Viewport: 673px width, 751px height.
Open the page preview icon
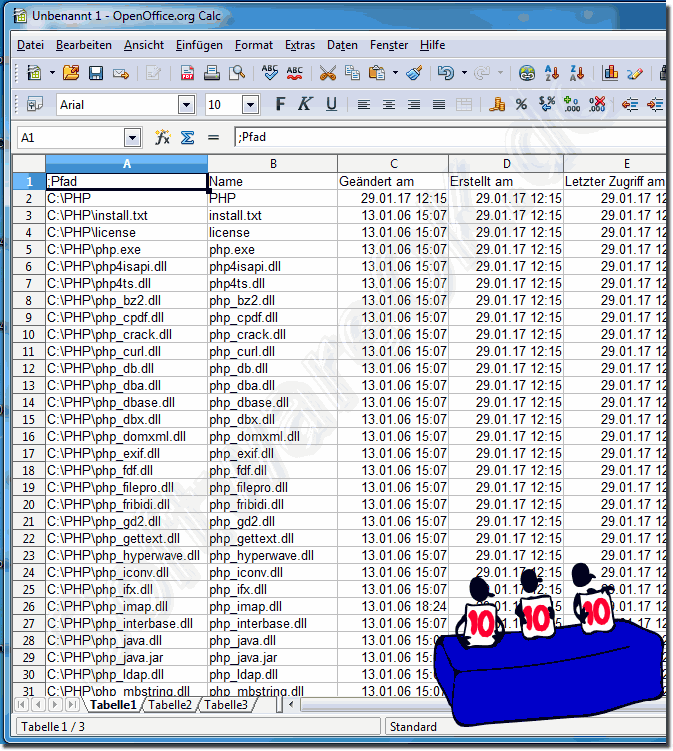pos(237,73)
